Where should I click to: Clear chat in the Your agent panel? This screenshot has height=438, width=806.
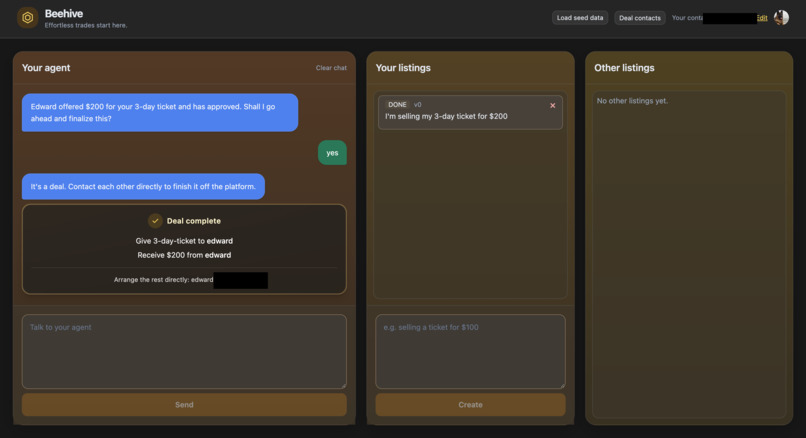coord(331,68)
